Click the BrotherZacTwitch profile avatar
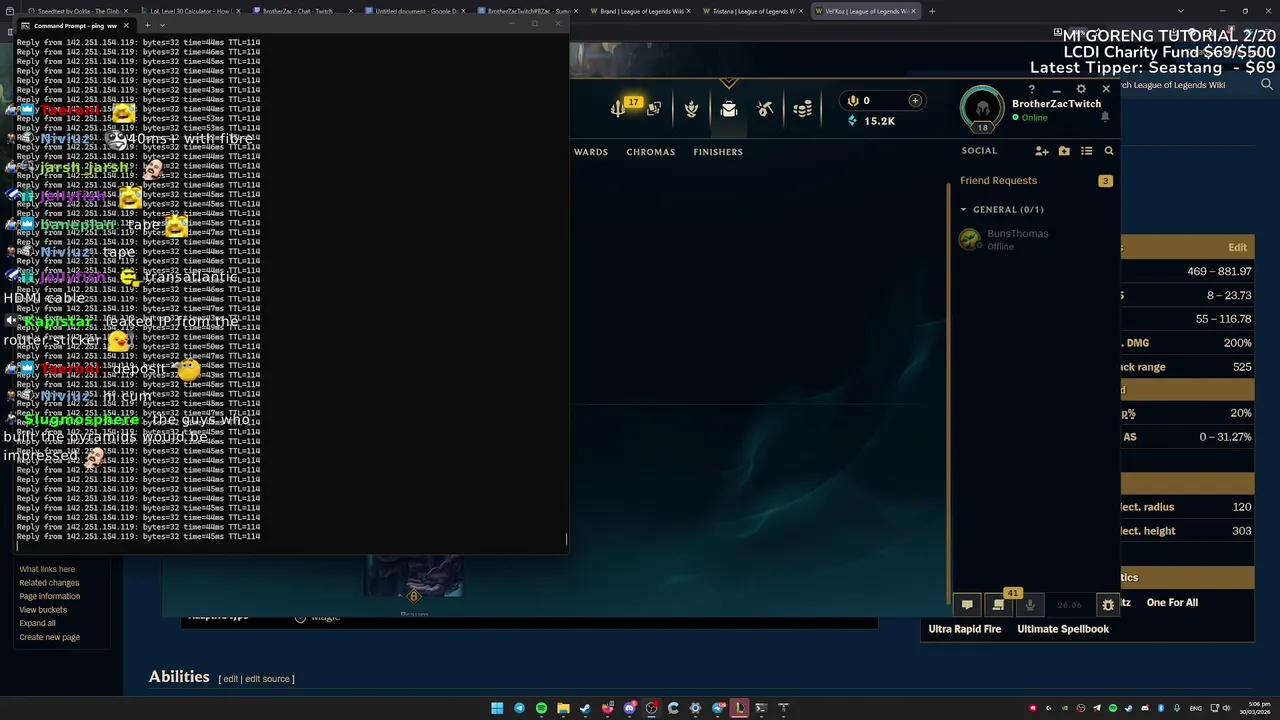Screen dimensions: 1280x720 [x=982, y=108]
